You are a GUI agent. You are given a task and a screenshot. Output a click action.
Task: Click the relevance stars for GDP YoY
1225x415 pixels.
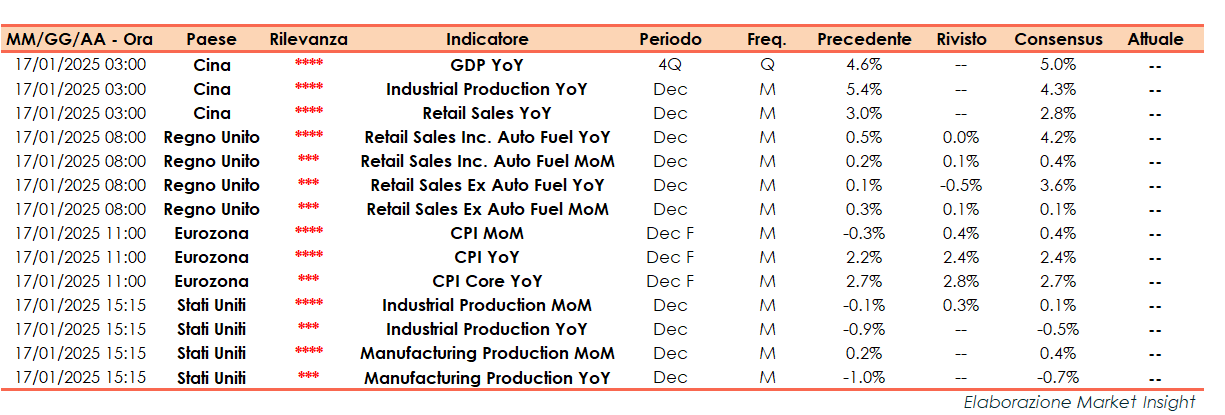[309, 66]
